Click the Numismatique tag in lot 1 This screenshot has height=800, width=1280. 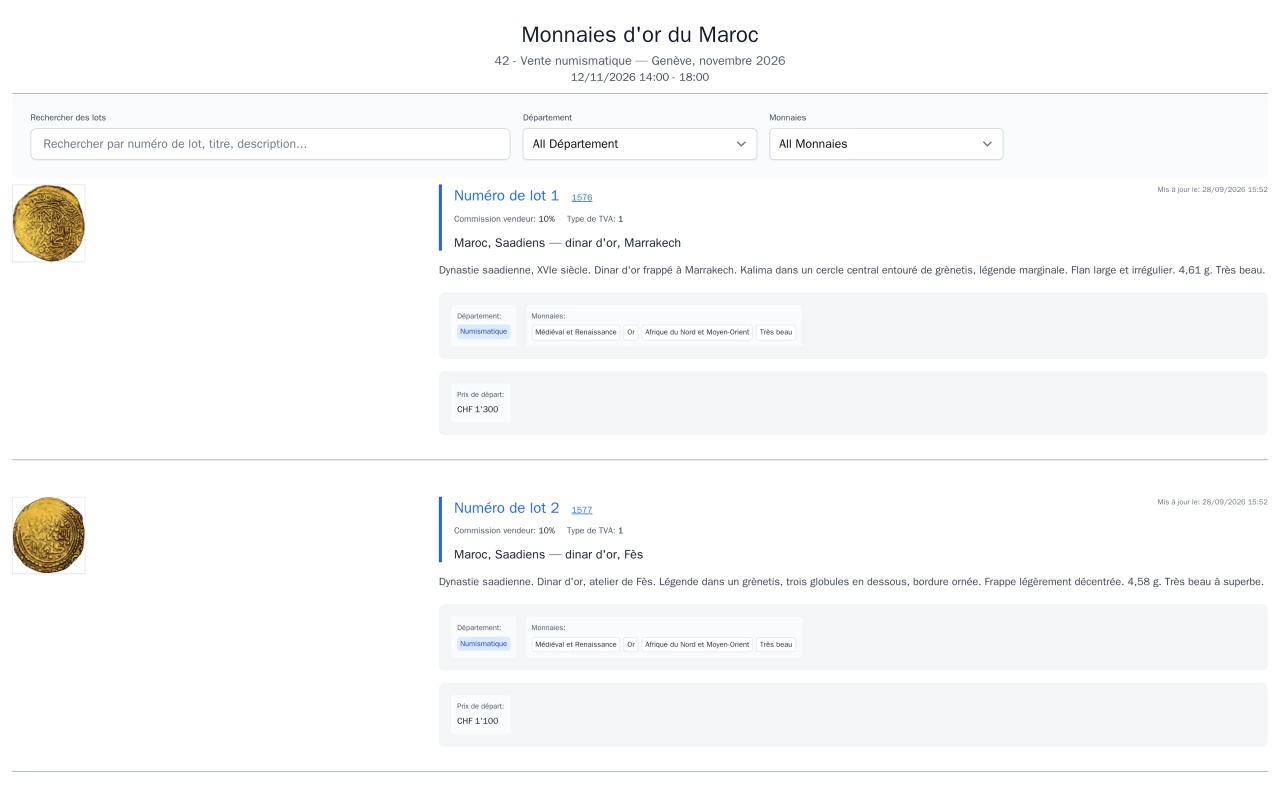(484, 331)
